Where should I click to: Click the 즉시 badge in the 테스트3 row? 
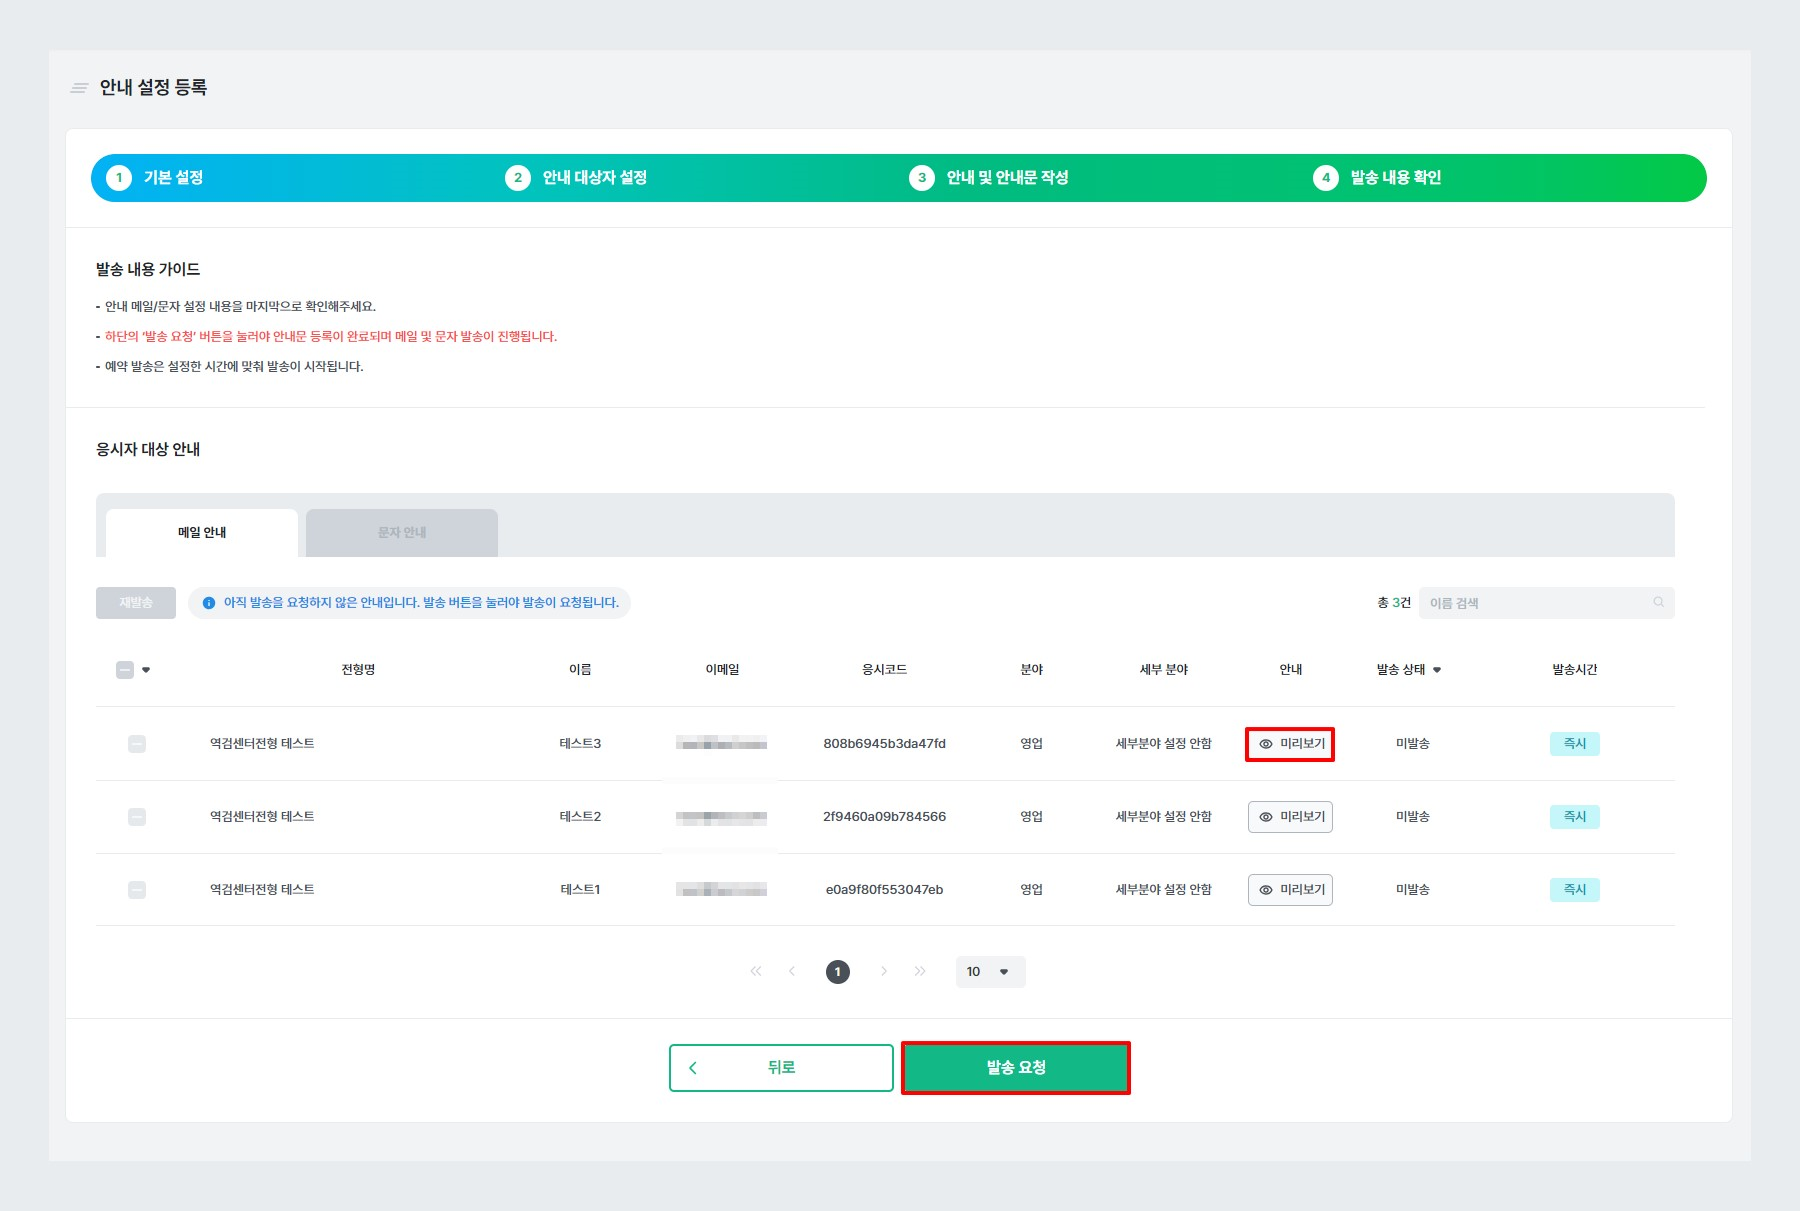coord(1575,744)
